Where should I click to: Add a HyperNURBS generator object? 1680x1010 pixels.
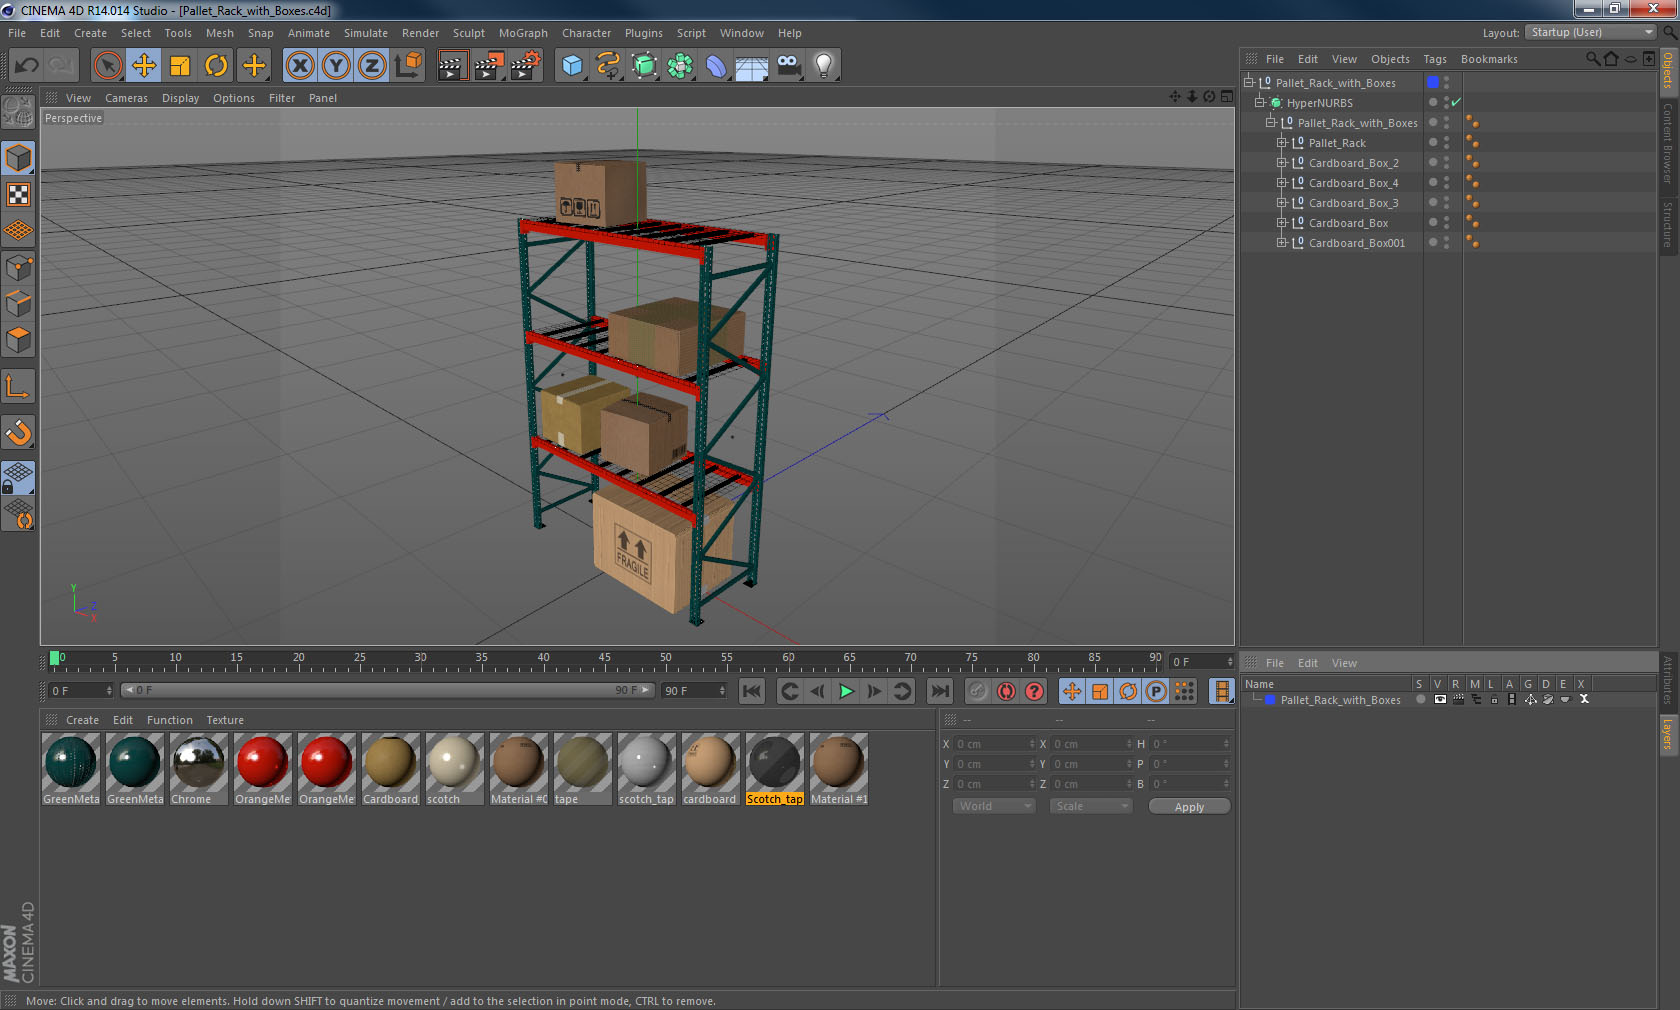645,66
